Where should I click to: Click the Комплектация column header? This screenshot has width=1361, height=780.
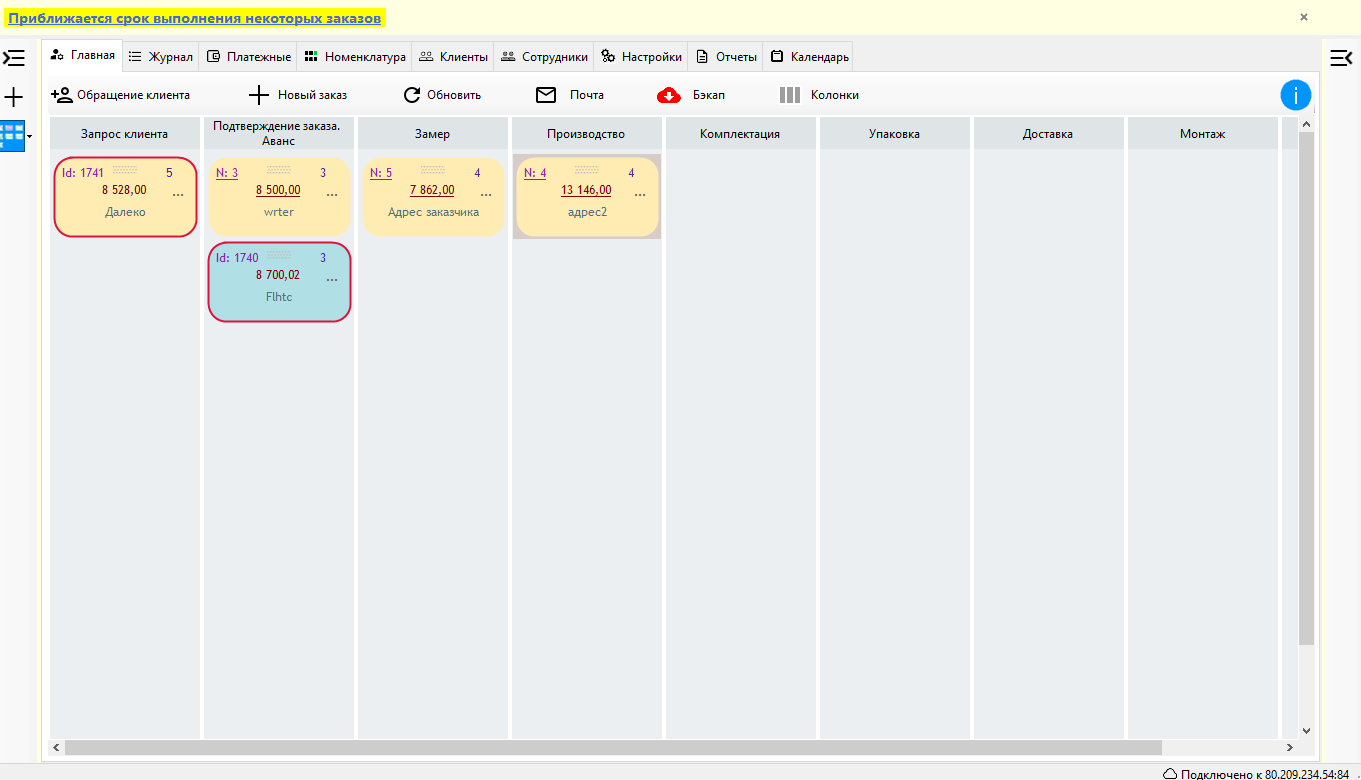[x=741, y=134]
